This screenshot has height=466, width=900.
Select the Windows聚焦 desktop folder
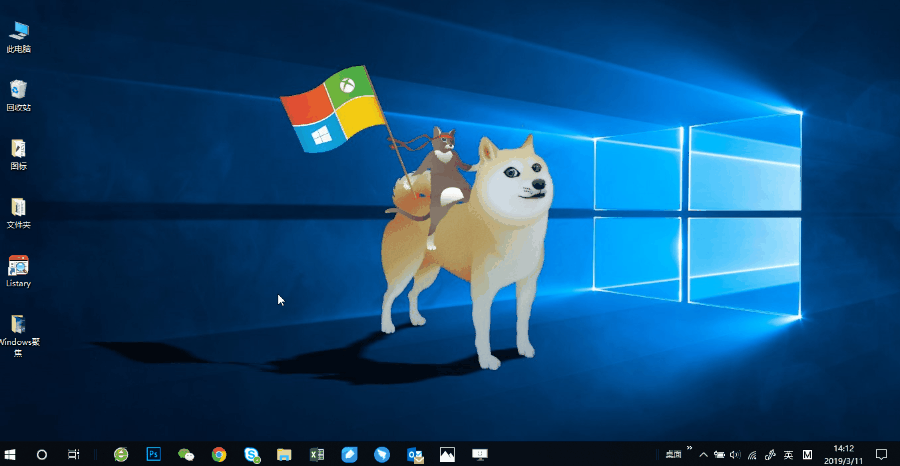pos(18,336)
